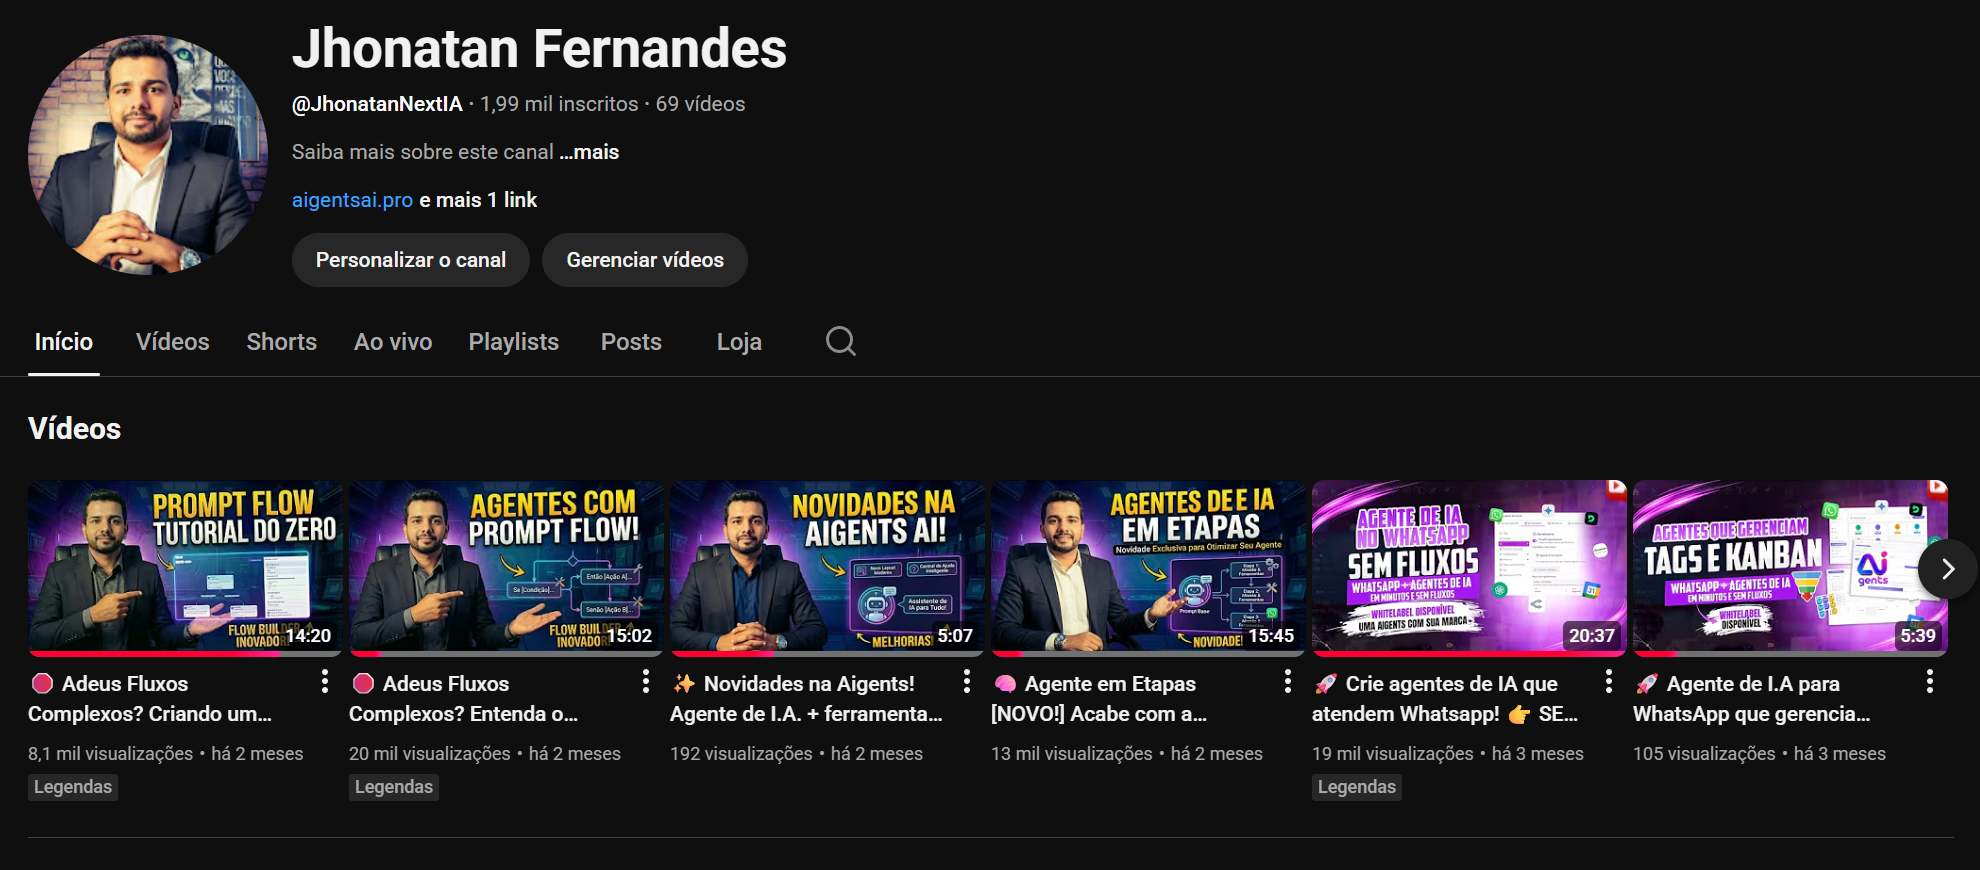
Task: Click Legendas badge under 8,1 mil visualizações video
Action: pyautogui.click(x=73, y=787)
